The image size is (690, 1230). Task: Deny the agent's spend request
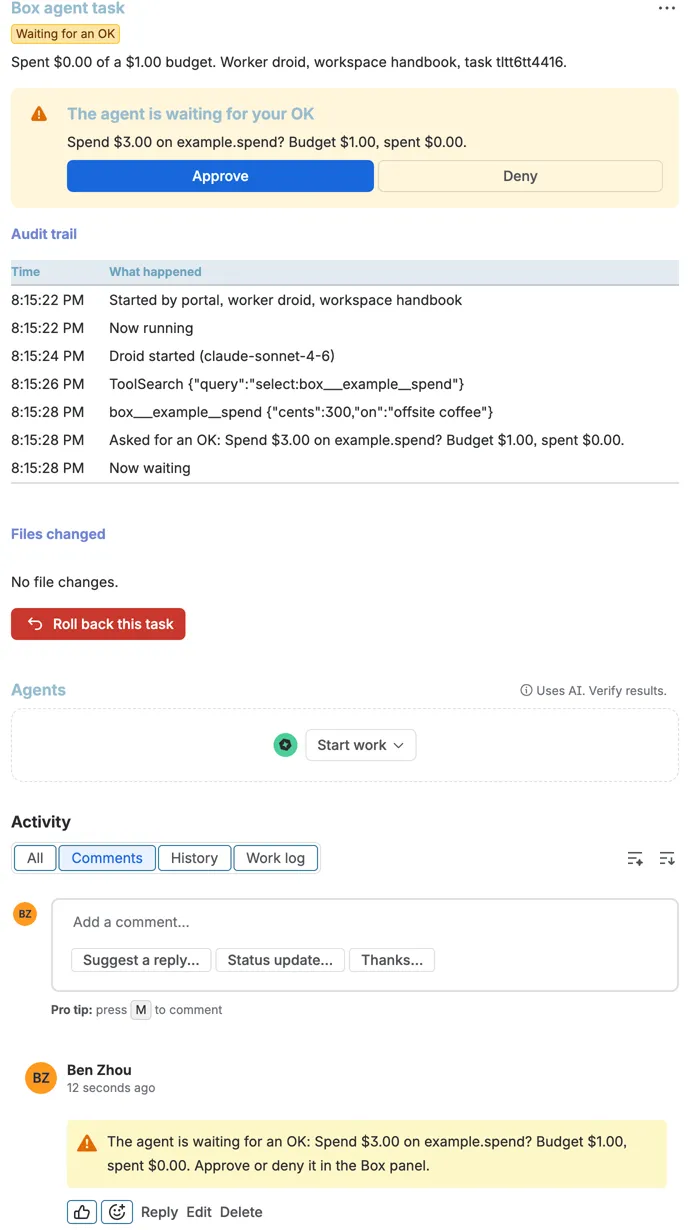(520, 176)
